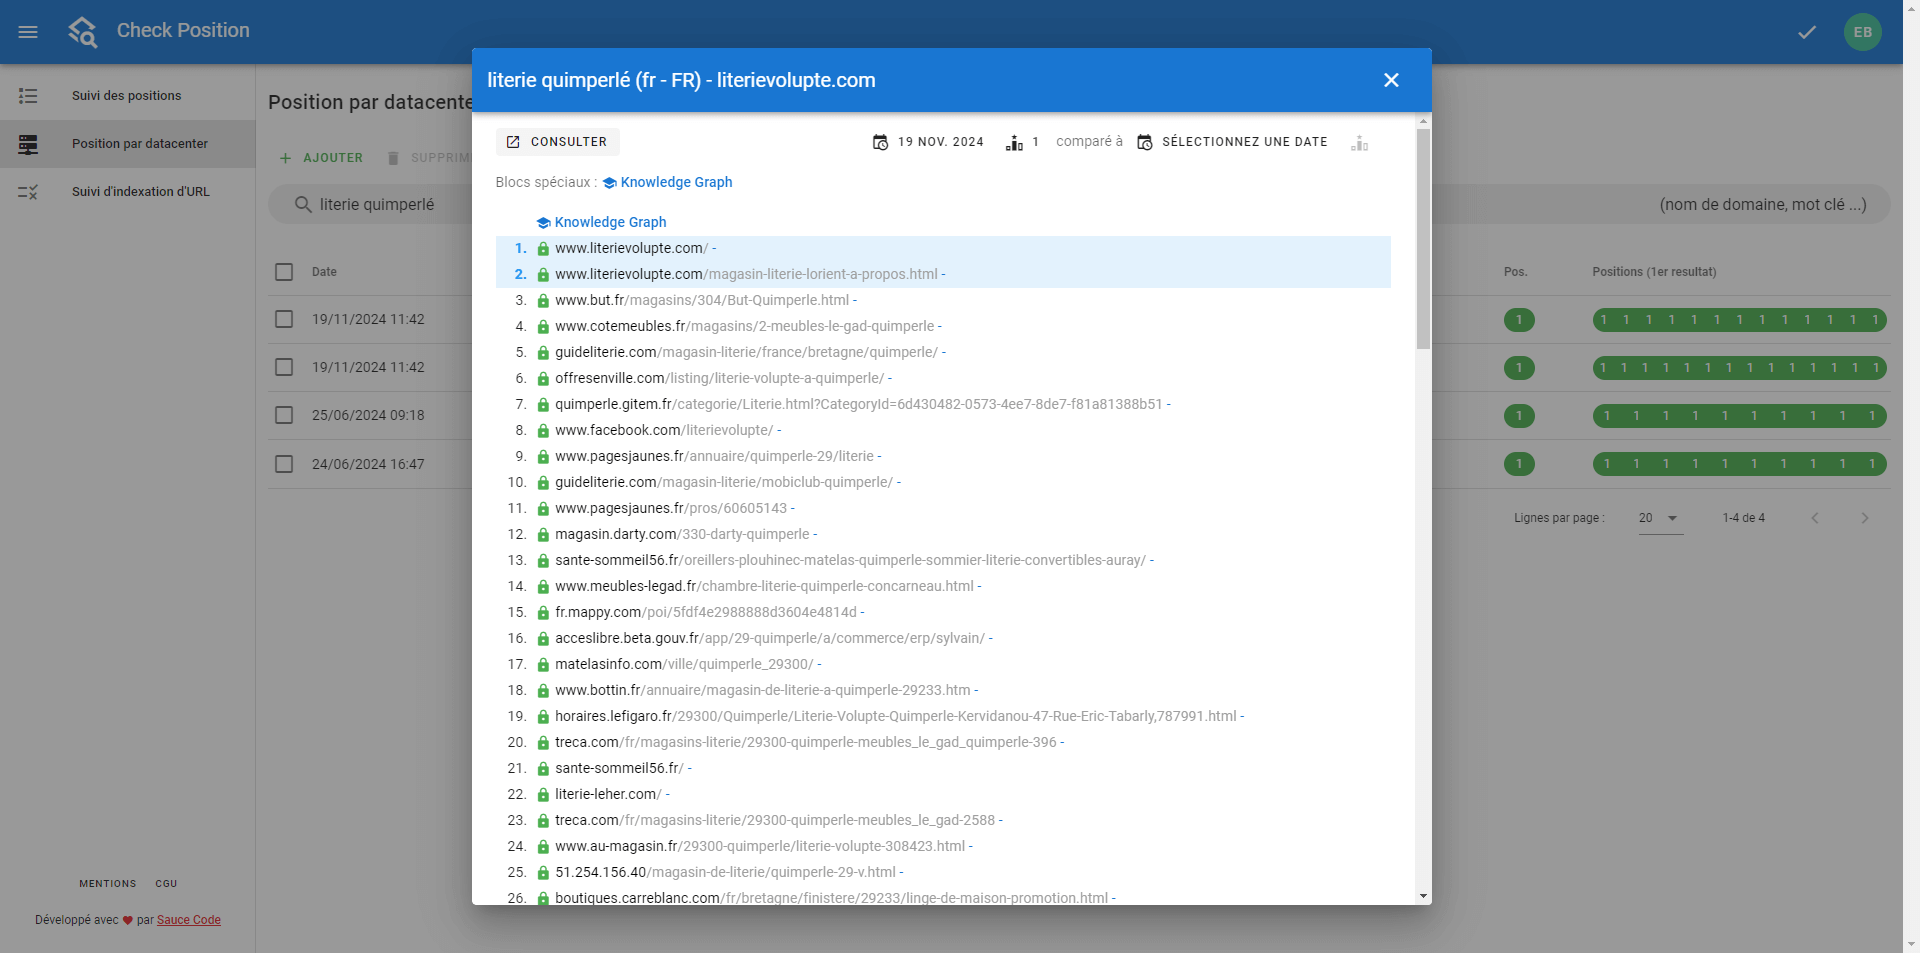
Task: Click the Suivi des positions list icon
Action: pyautogui.click(x=28, y=96)
